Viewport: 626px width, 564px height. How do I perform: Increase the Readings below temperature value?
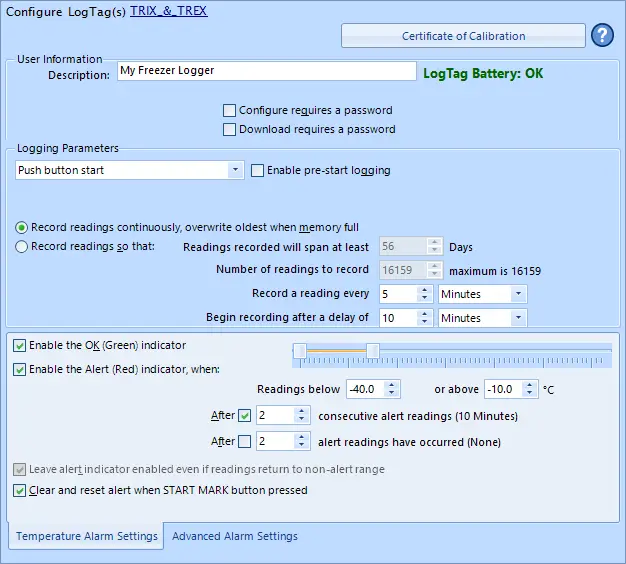click(393, 385)
